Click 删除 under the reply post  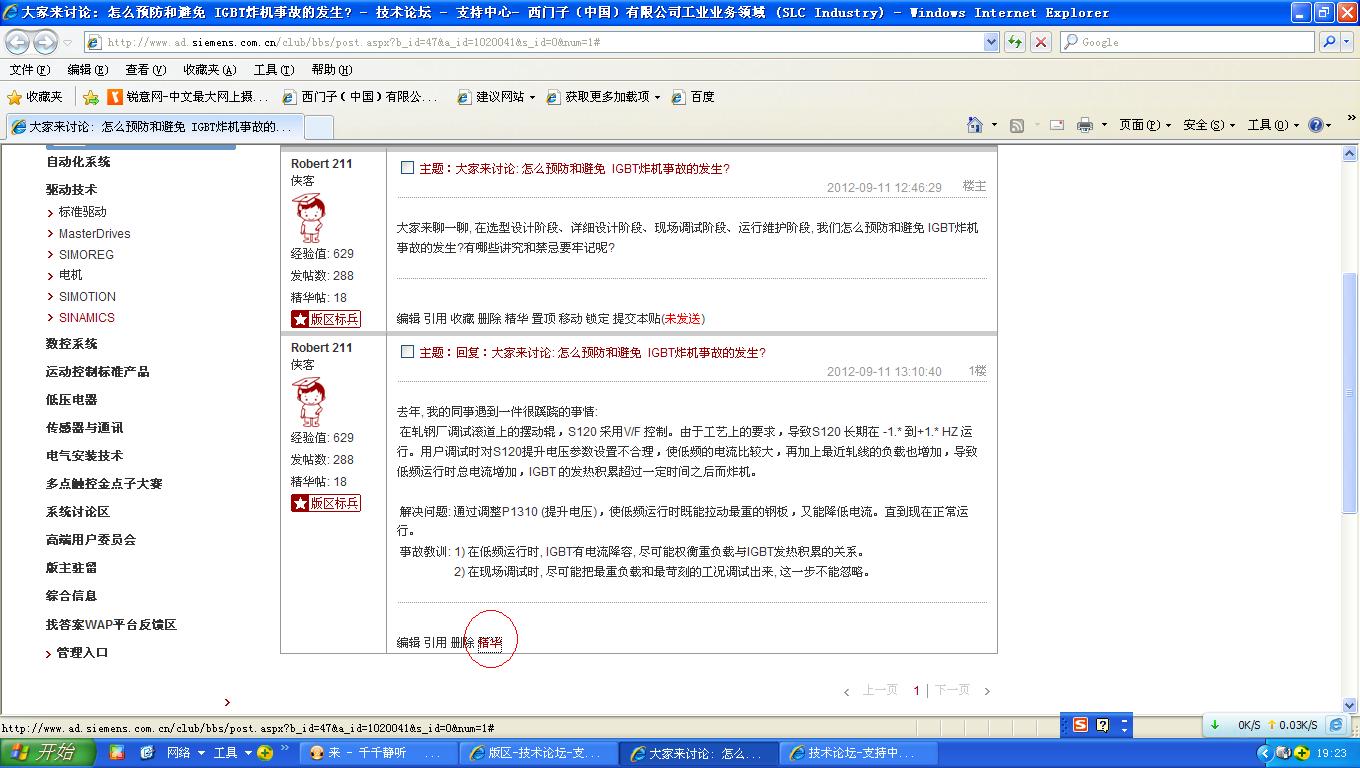tap(462, 643)
